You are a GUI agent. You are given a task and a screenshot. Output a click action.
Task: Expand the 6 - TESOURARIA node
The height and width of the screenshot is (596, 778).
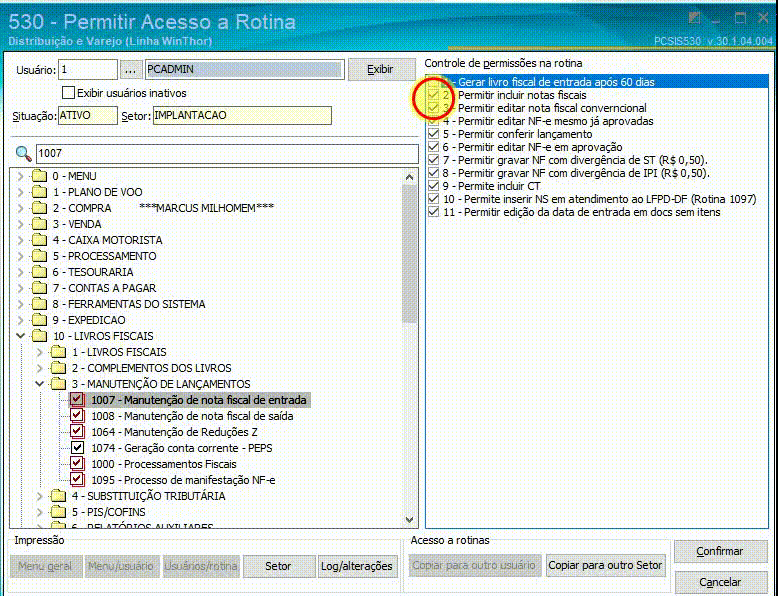[x=20, y=272]
